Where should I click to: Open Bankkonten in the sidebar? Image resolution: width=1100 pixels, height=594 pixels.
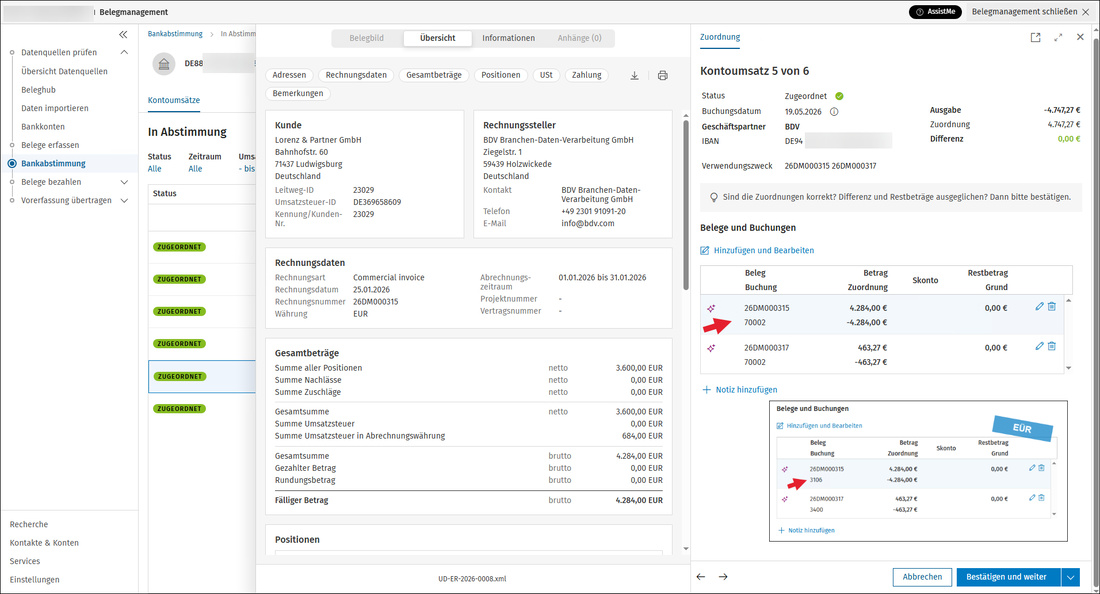tap(43, 127)
